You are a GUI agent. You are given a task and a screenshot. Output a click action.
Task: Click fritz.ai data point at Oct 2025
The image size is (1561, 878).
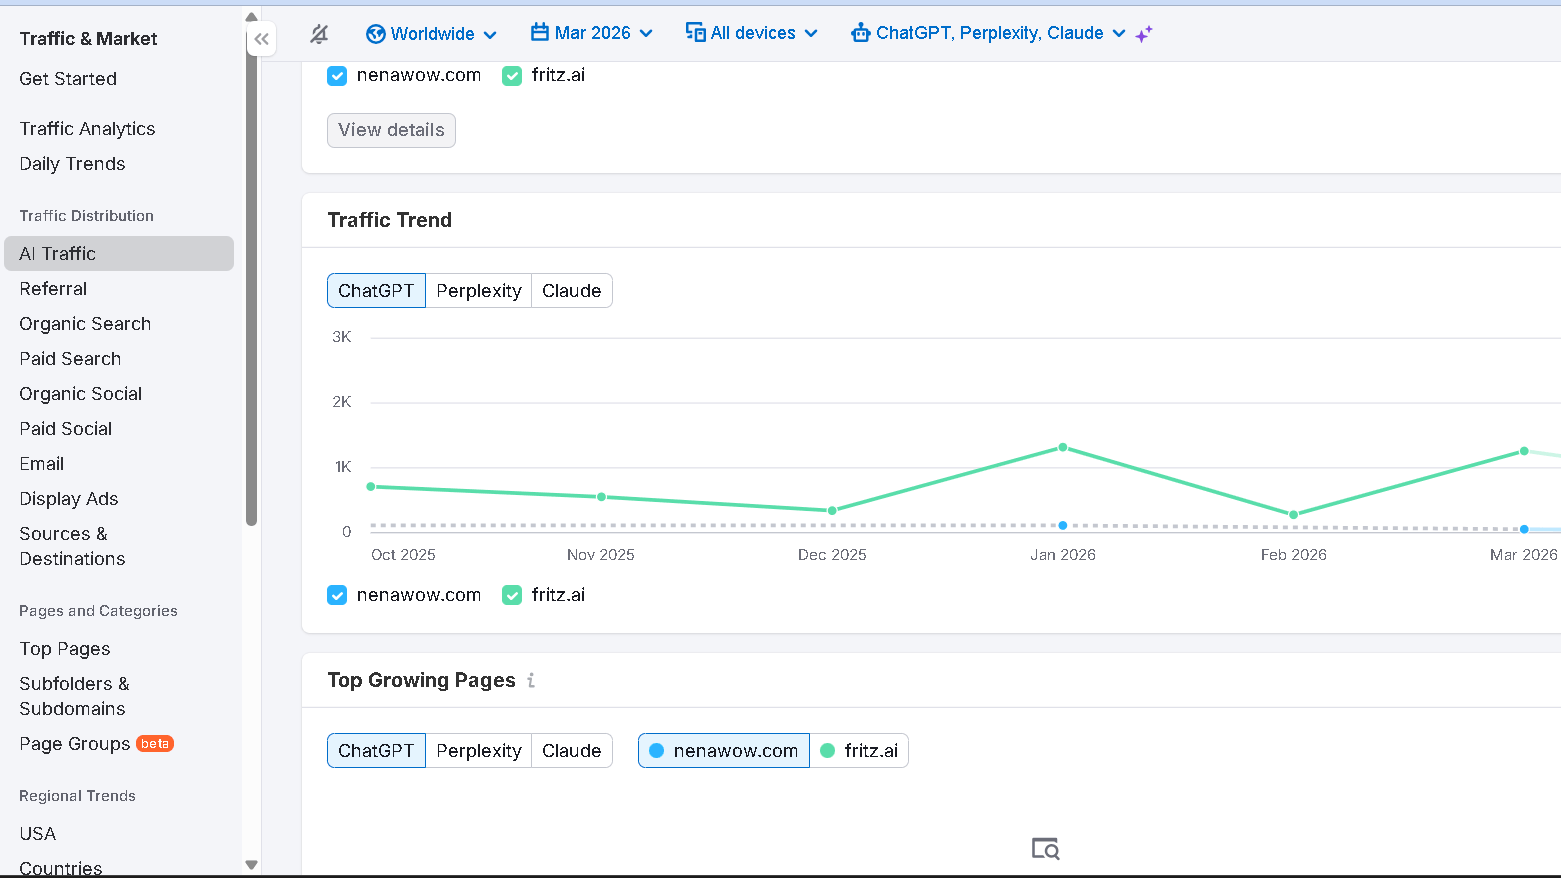371,487
